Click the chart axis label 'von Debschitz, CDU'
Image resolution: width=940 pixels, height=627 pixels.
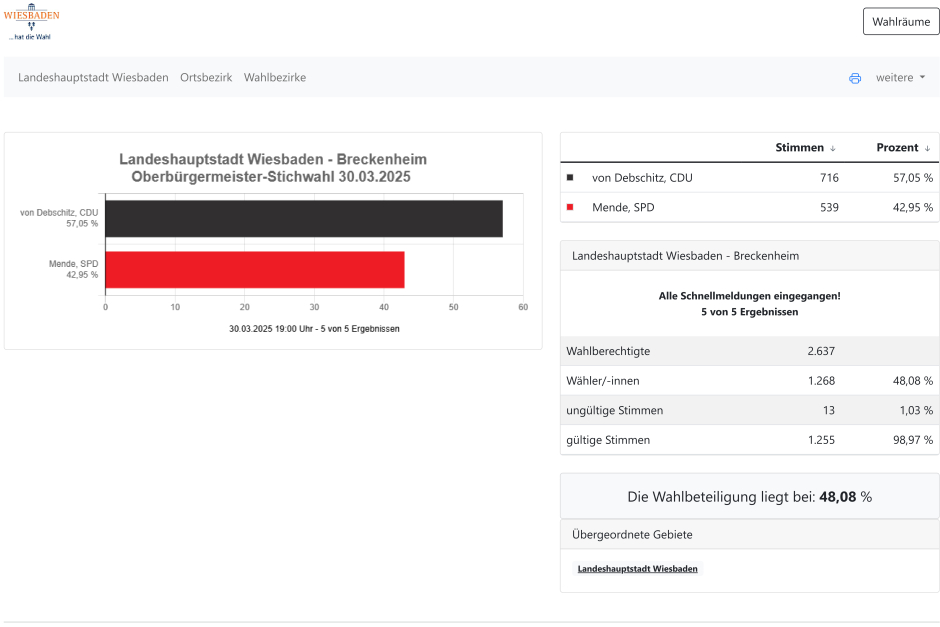59,213
